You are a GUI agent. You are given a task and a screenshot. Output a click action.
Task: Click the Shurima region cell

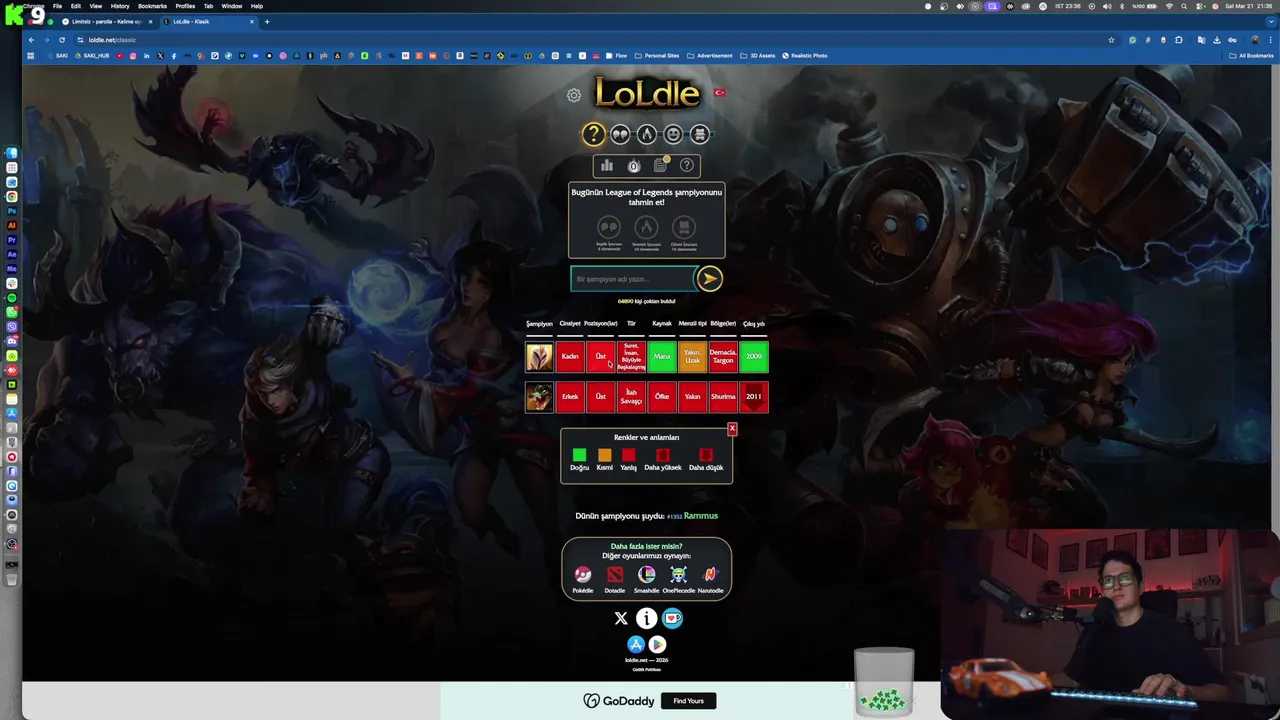(723, 397)
